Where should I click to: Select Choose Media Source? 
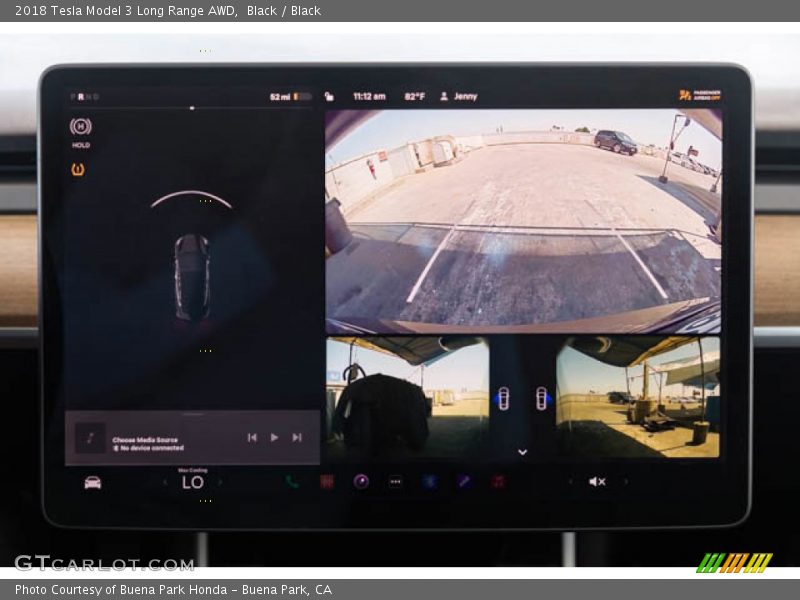pyautogui.click(x=145, y=440)
